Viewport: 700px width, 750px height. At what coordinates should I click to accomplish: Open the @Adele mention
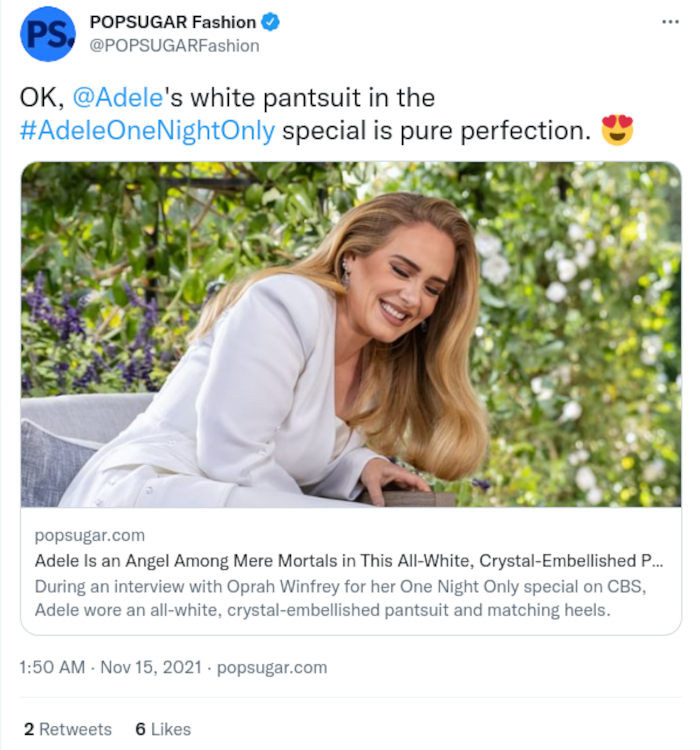click(x=114, y=98)
